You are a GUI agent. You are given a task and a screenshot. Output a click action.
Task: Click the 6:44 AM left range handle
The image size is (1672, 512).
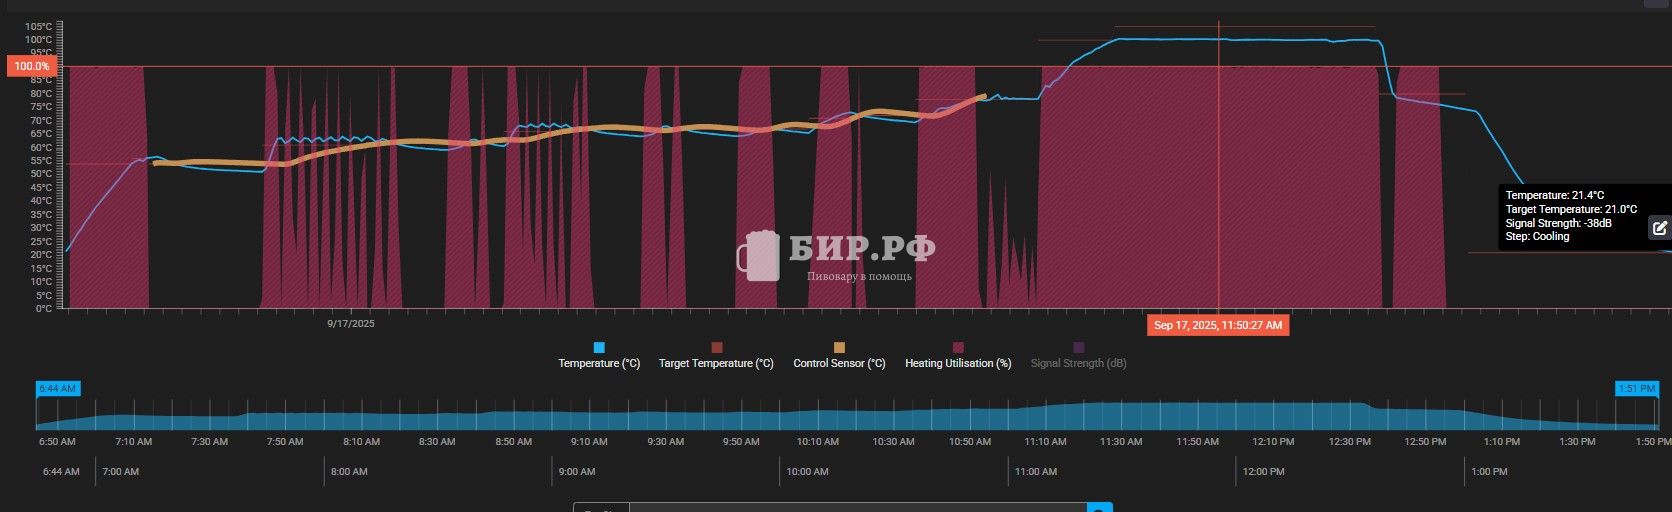pyautogui.click(x=57, y=388)
